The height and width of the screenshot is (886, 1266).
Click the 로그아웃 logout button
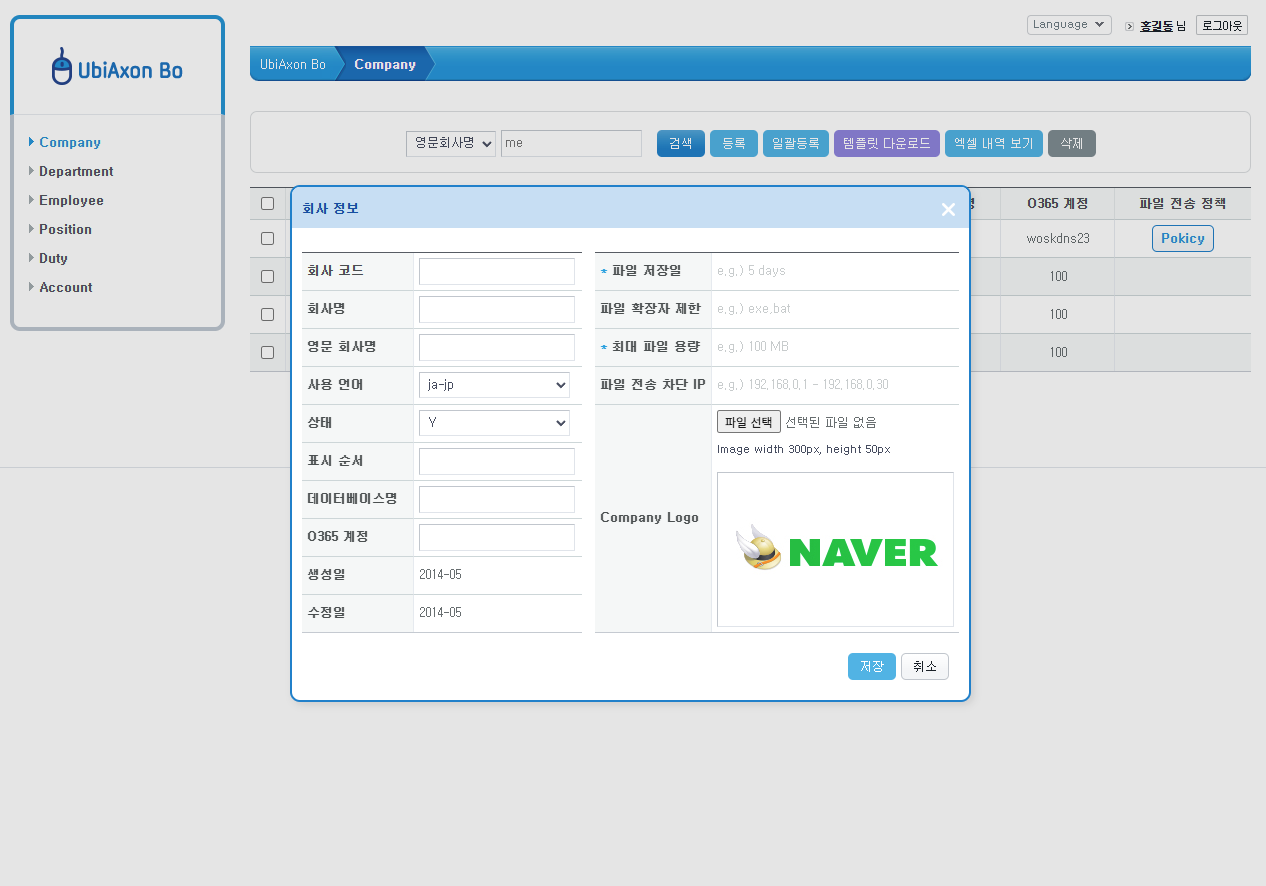1221,26
